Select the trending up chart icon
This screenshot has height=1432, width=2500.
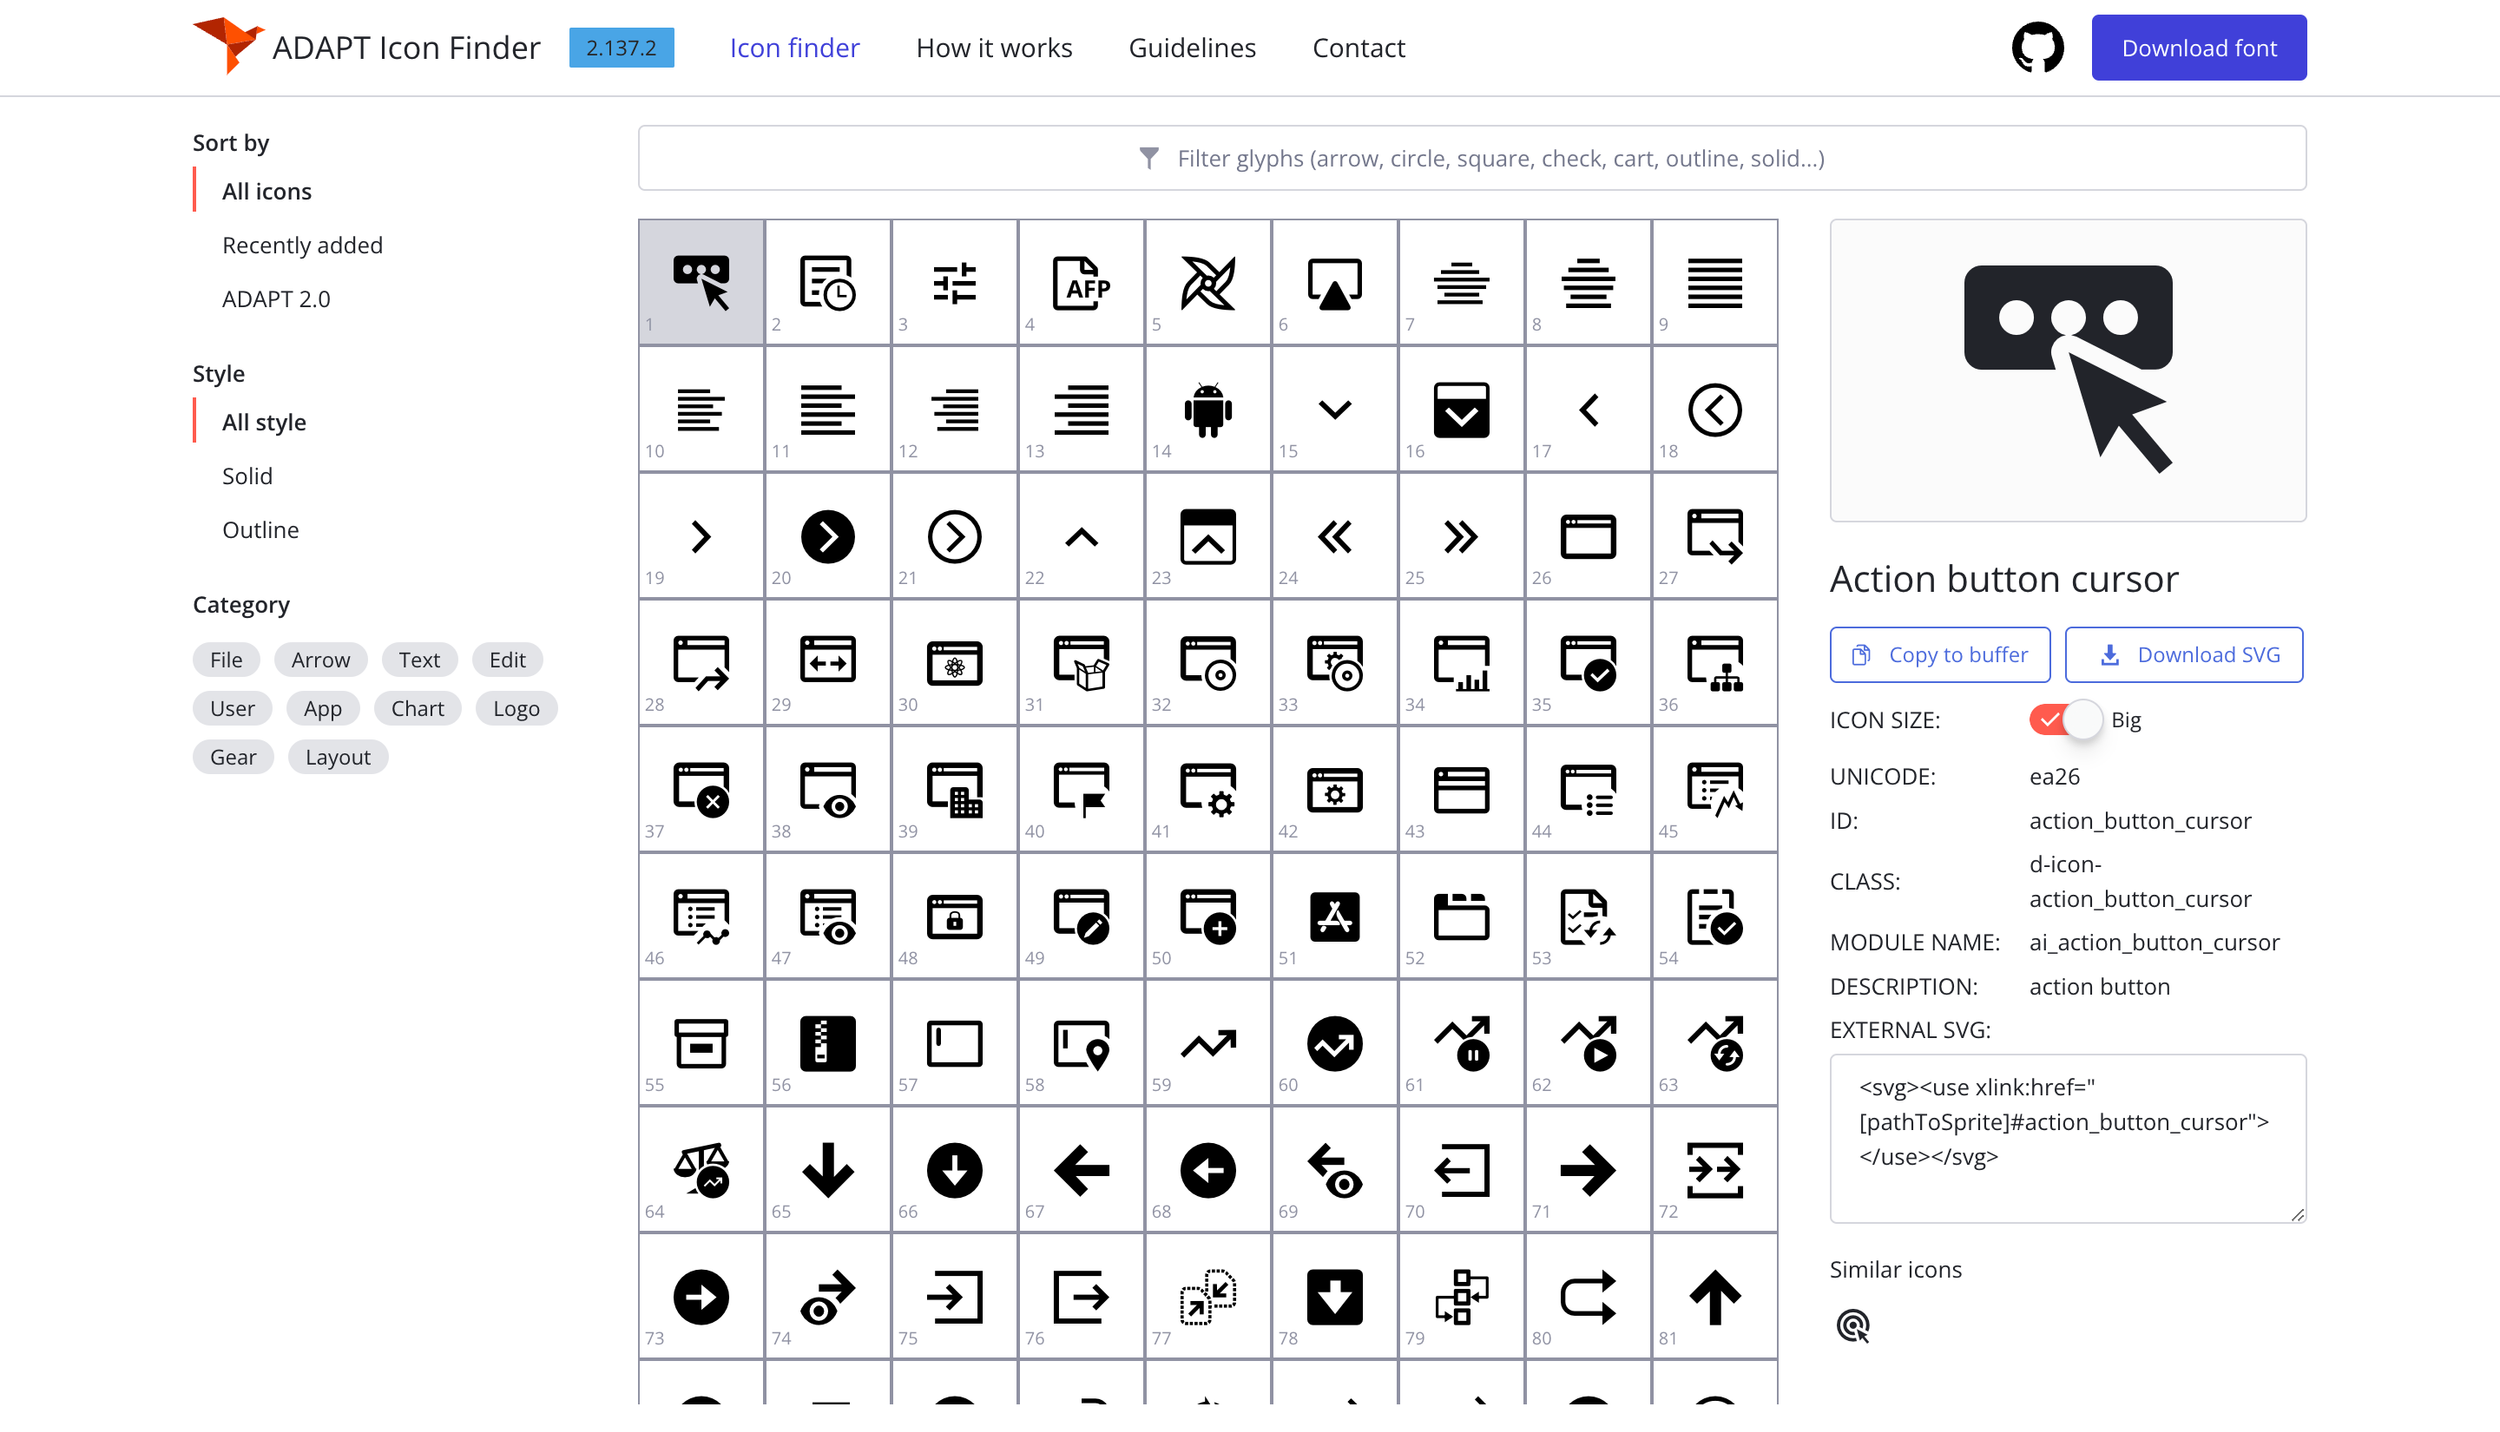tap(1207, 1043)
